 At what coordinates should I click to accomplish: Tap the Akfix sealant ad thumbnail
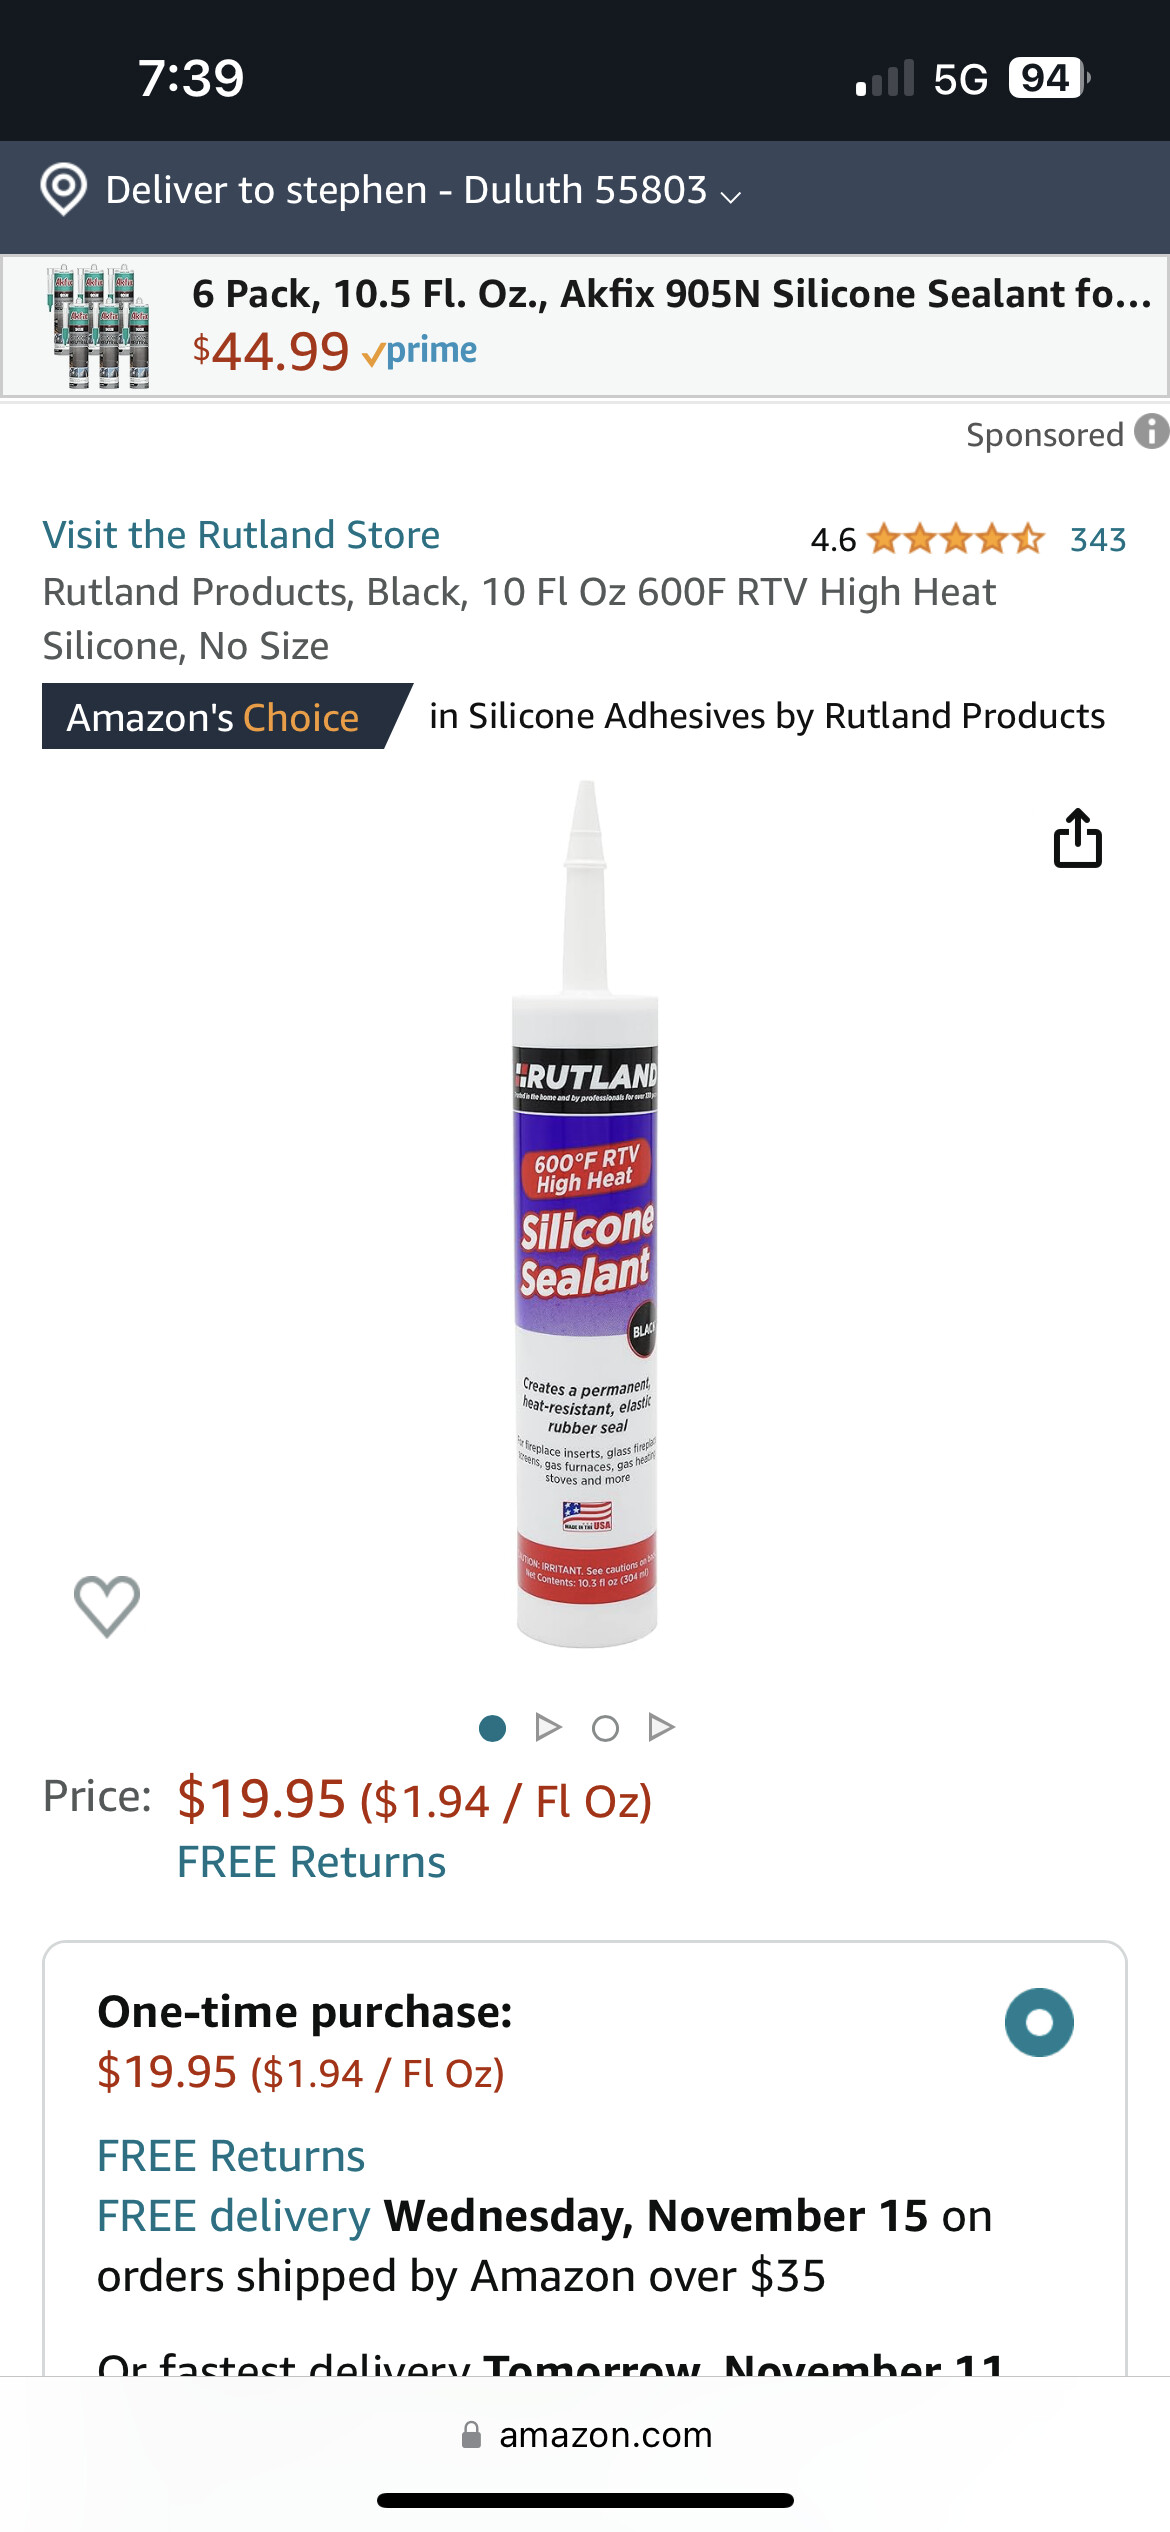click(x=99, y=326)
